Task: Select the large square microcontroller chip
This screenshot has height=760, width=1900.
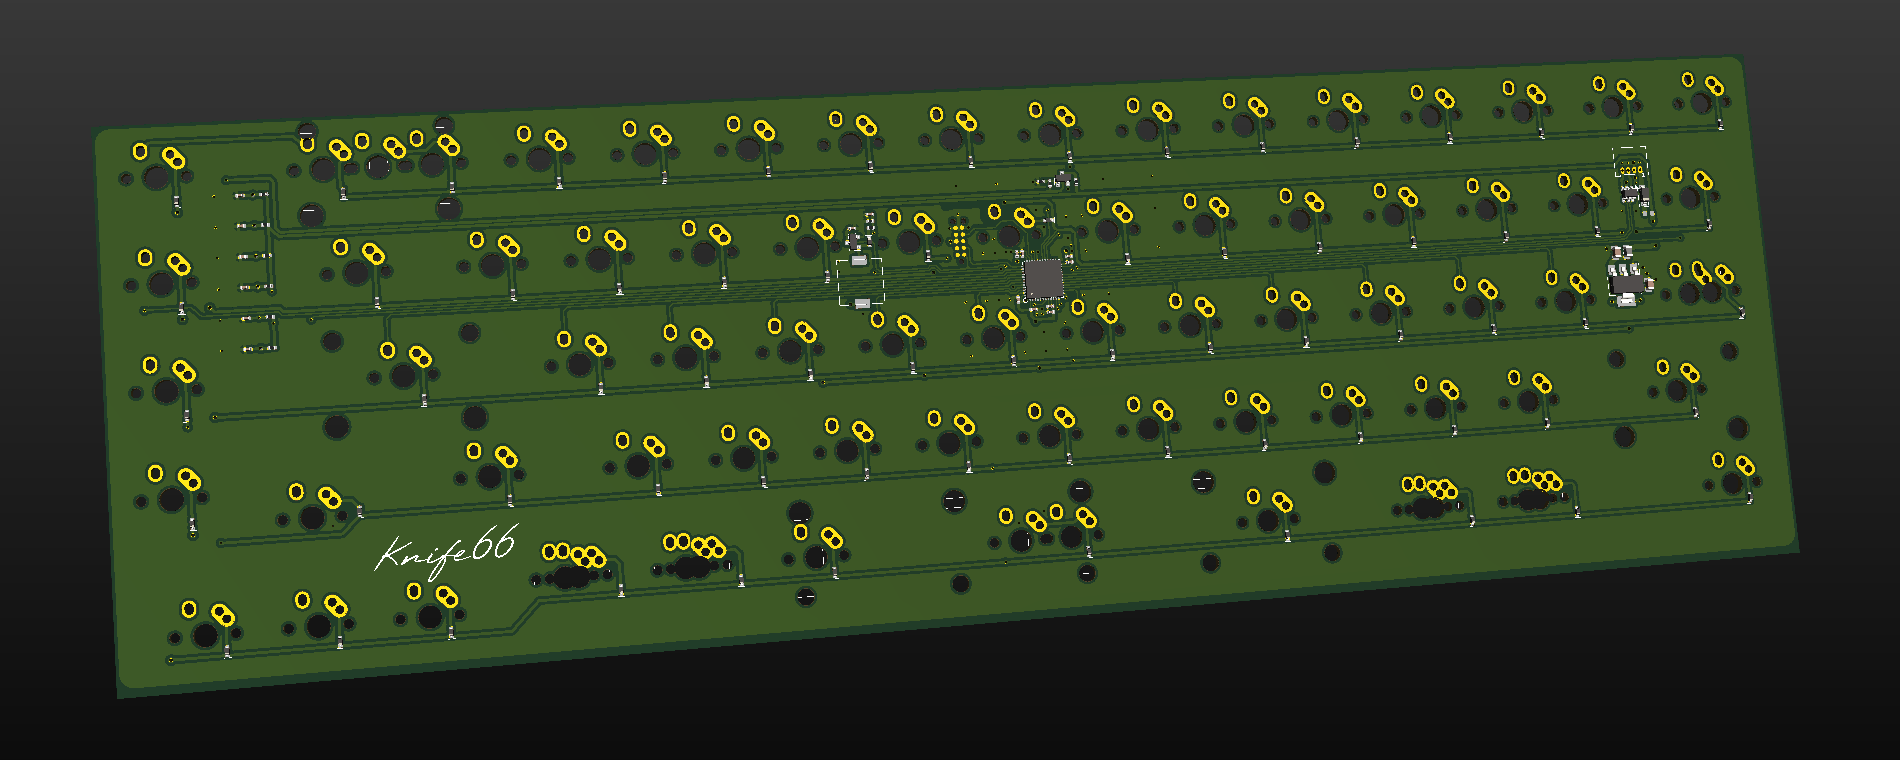Action: 1043,279
